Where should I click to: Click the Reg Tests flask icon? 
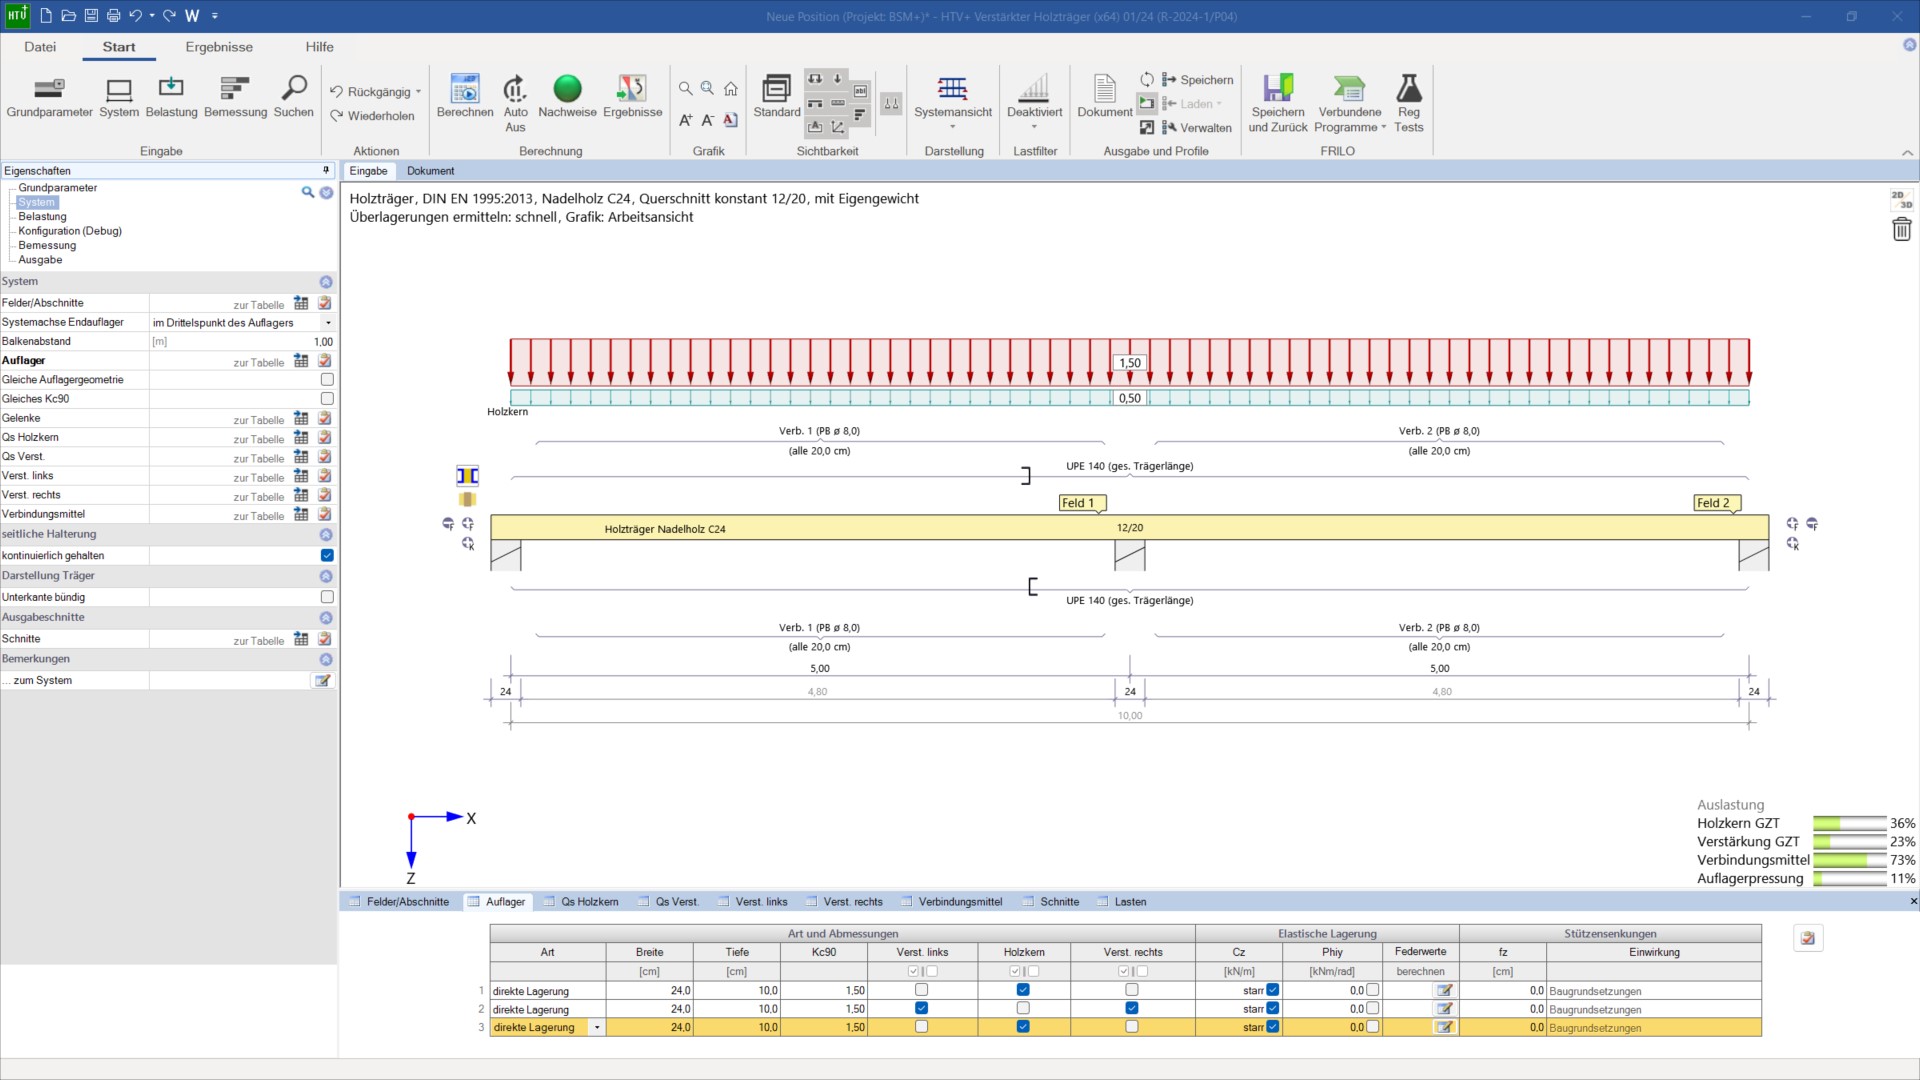pos(1408,90)
